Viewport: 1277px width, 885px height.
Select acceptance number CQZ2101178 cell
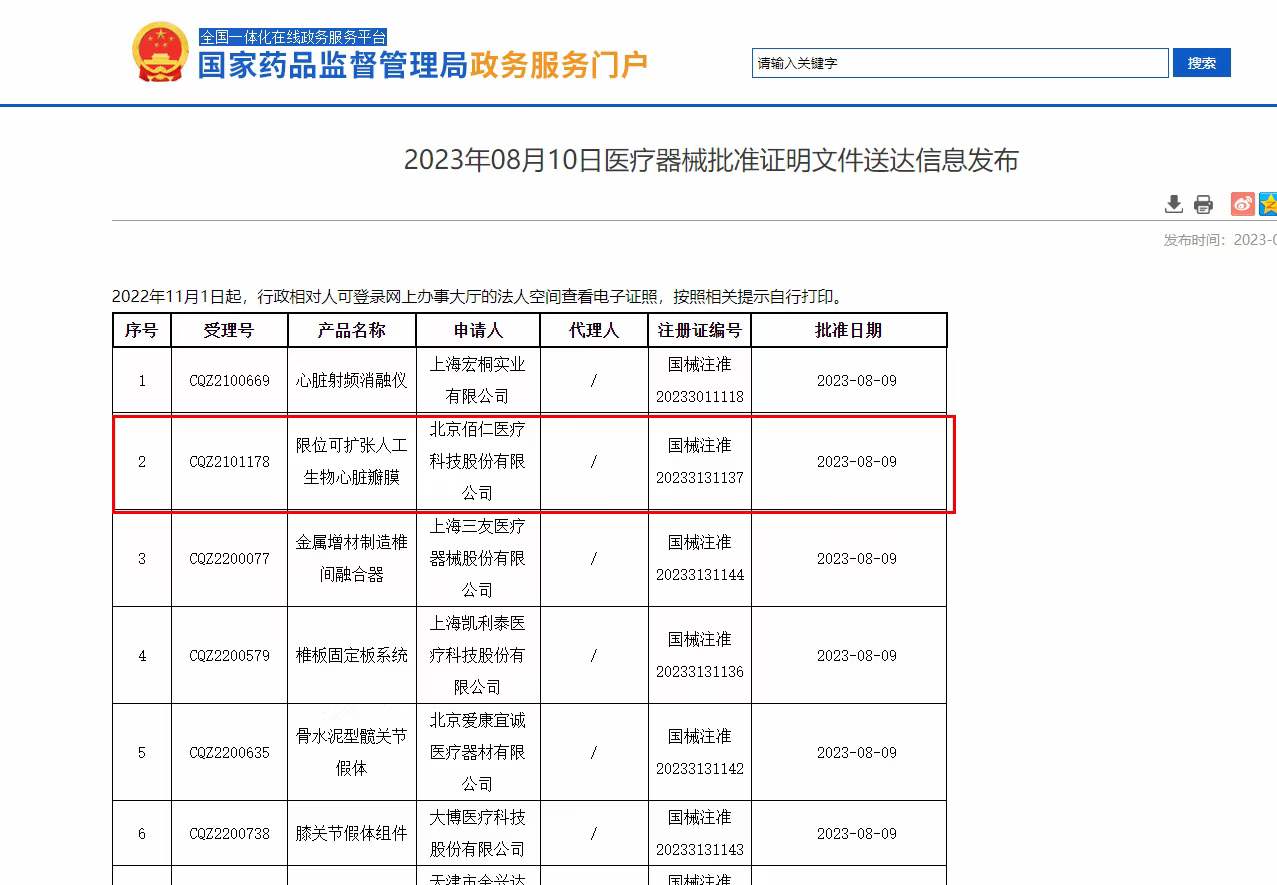pyautogui.click(x=229, y=462)
